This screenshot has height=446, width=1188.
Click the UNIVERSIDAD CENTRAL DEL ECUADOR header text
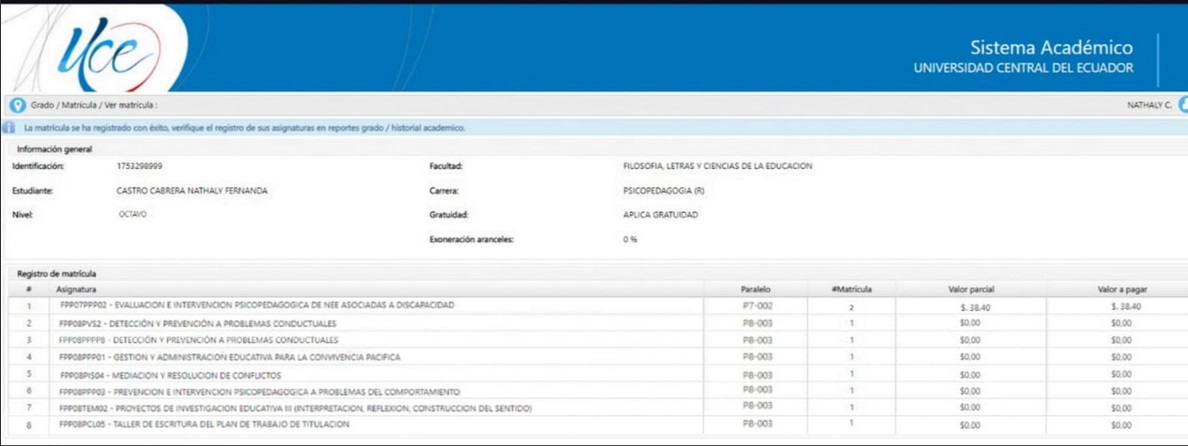1024,68
